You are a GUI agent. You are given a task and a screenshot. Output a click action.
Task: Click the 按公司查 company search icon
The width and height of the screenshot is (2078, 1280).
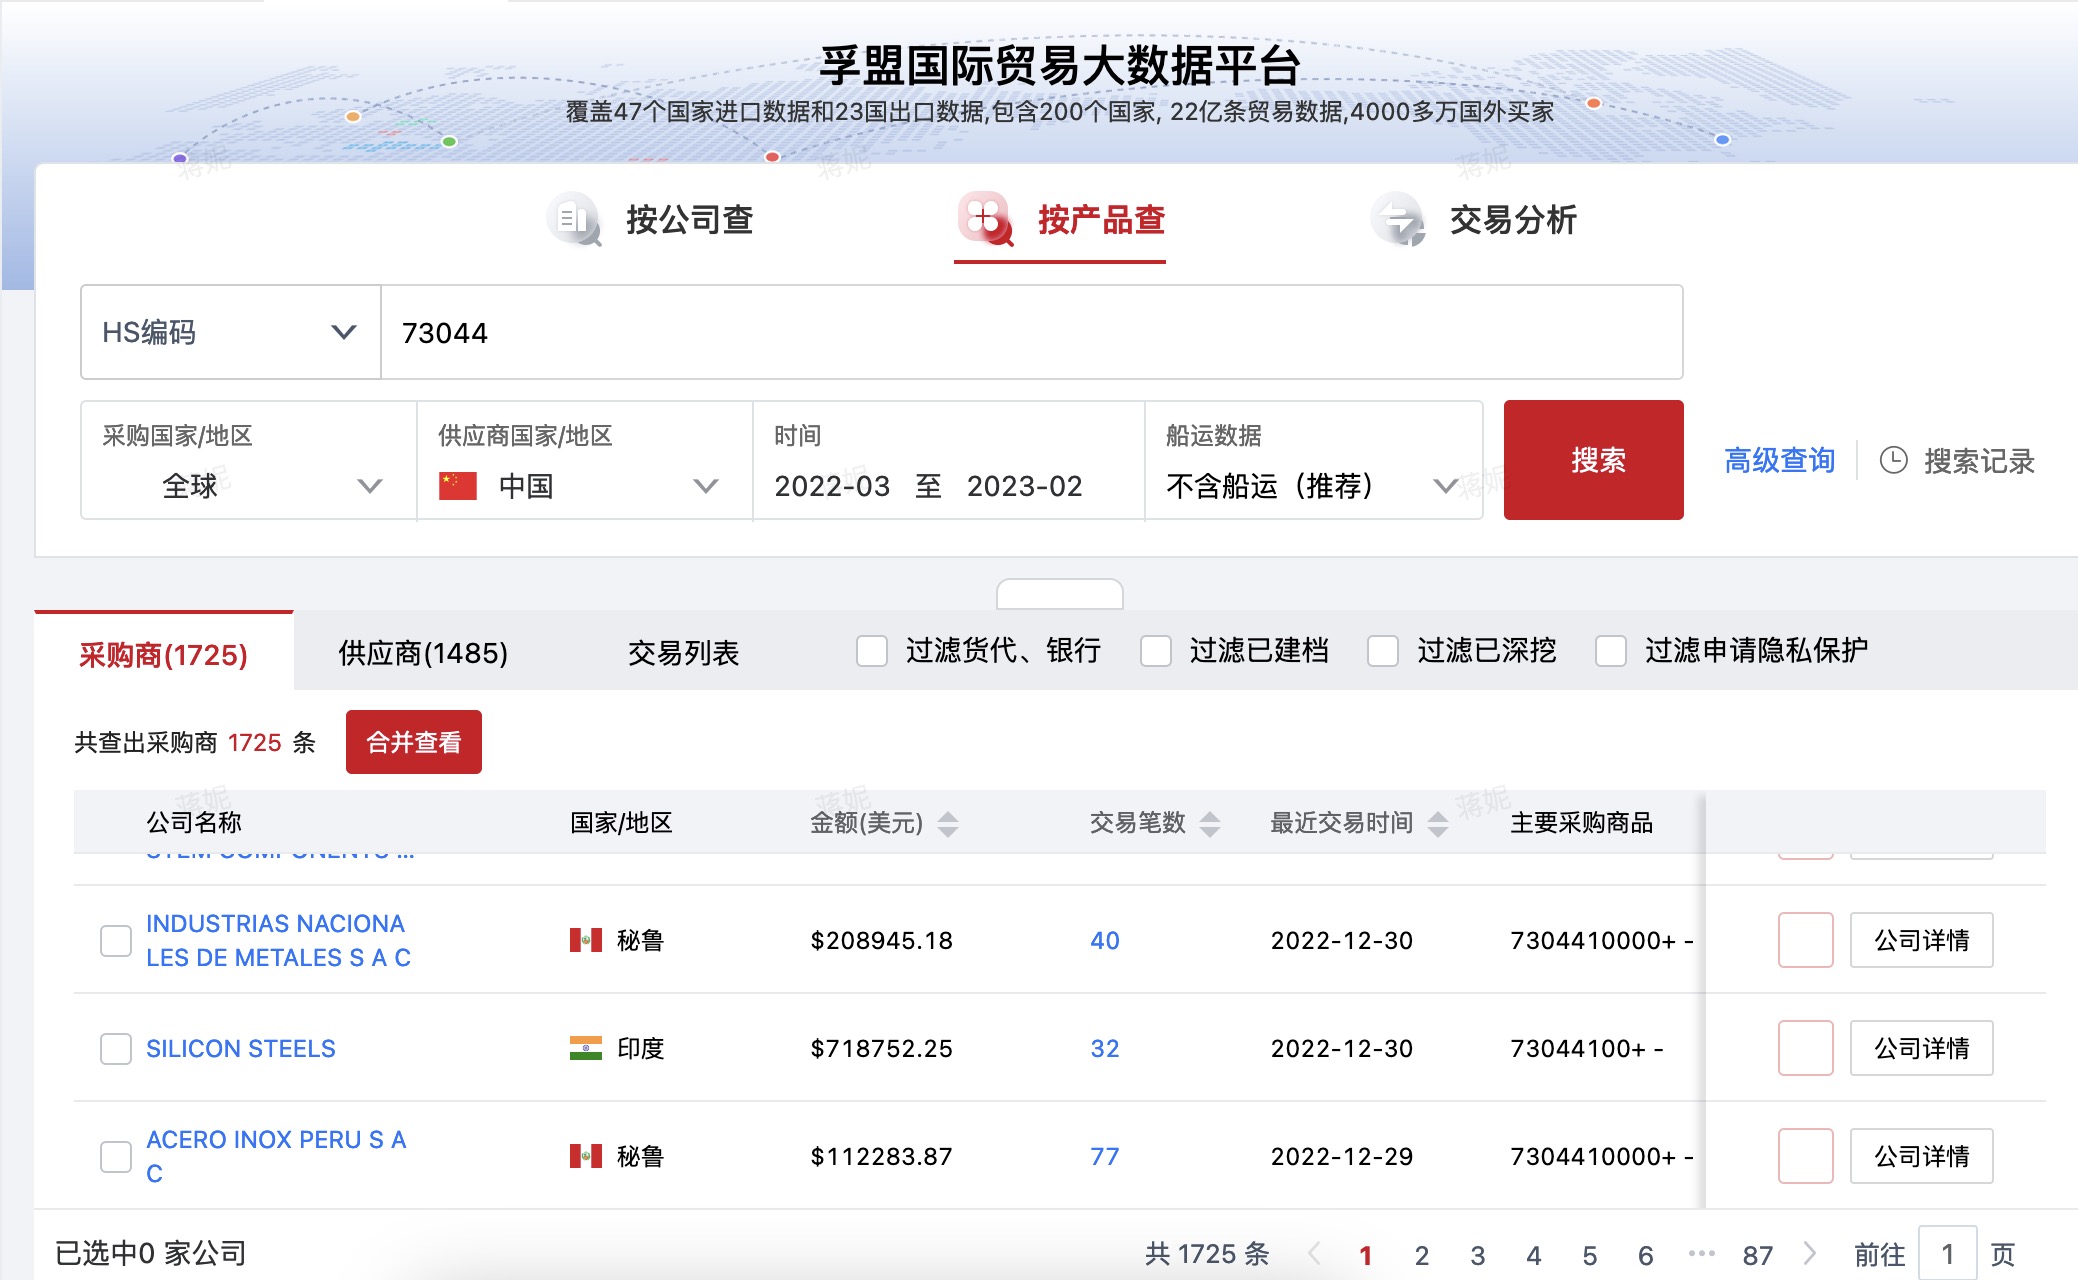pos(574,221)
